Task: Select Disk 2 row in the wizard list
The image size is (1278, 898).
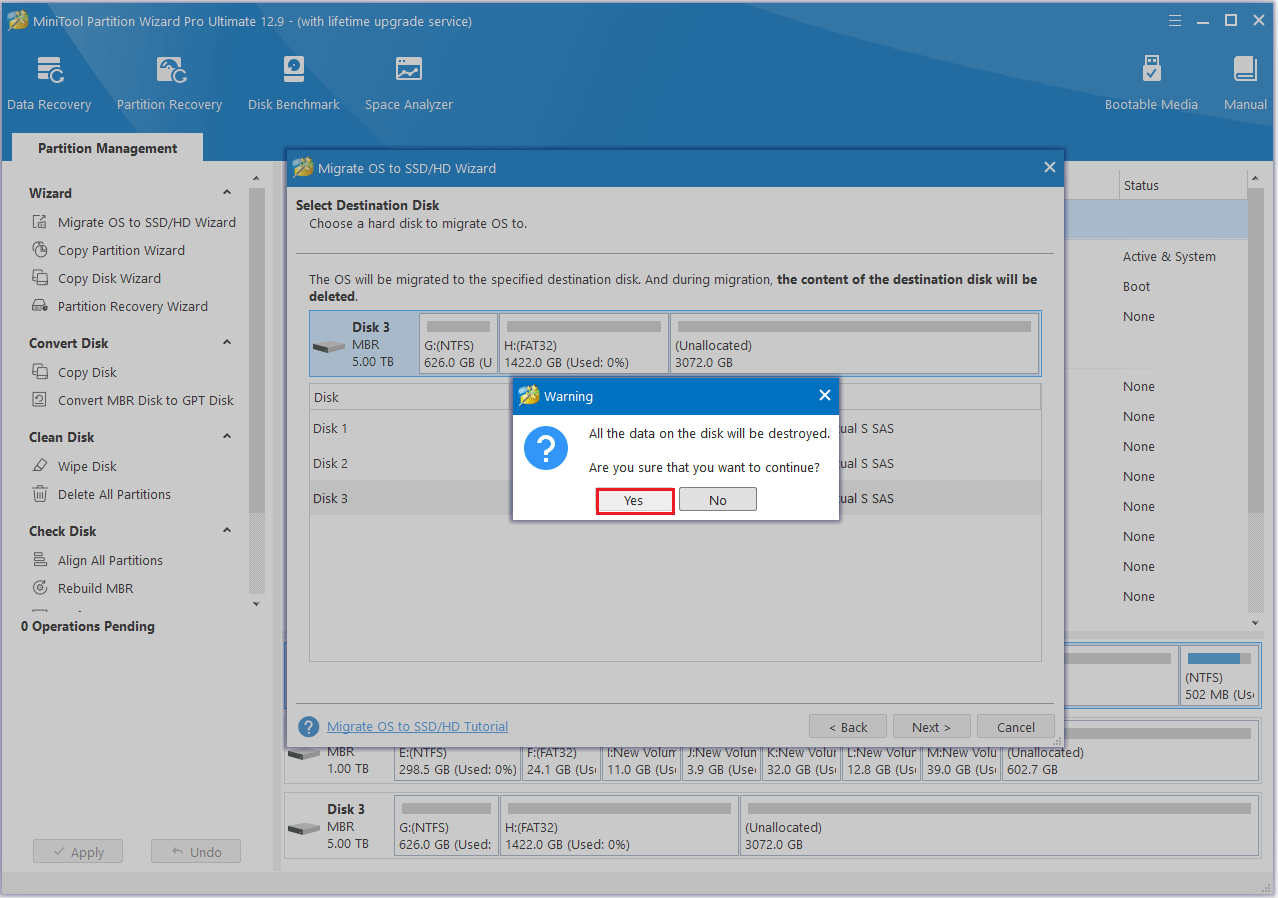Action: [675, 463]
